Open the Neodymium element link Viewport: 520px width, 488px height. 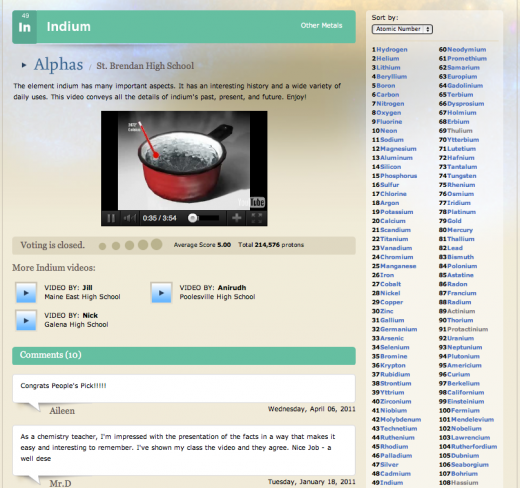click(x=467, y=49)
